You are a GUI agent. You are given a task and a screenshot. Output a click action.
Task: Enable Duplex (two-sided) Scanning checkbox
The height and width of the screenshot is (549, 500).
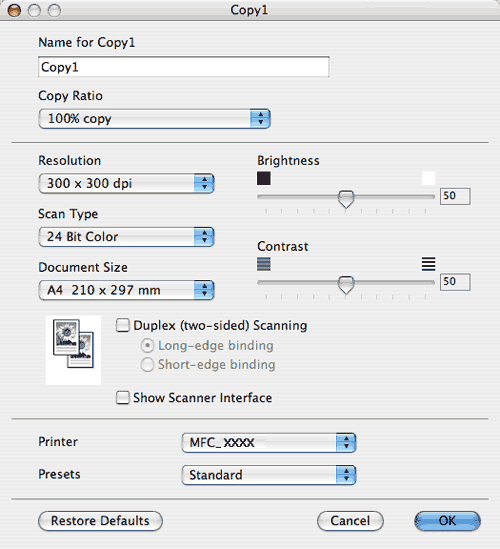123,325
